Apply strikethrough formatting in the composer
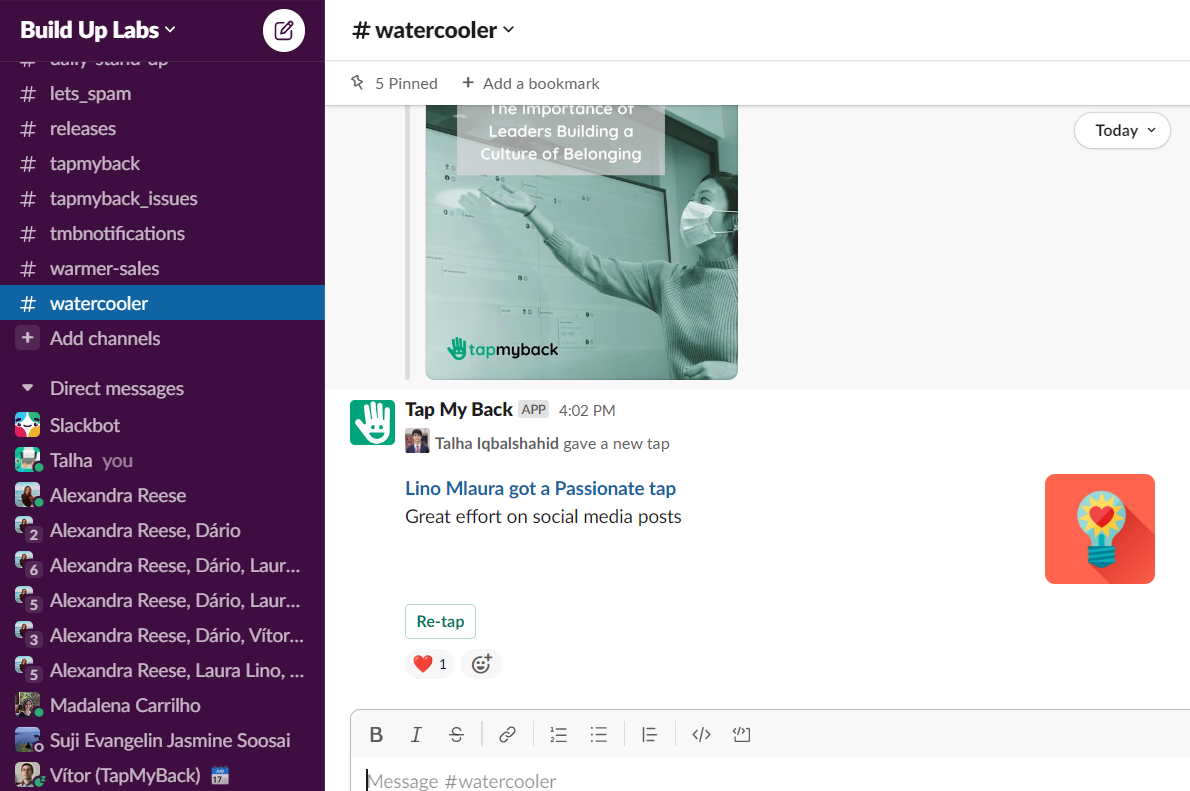The width and height of the screenshot is (1190, 791). 456,734
